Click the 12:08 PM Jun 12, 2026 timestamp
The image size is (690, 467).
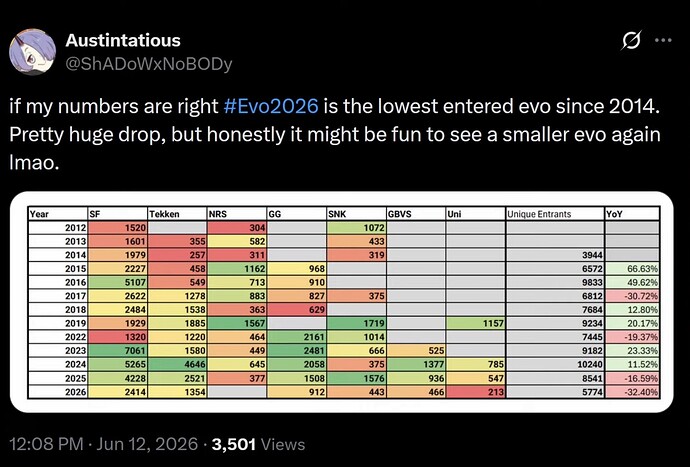[103, 444]
